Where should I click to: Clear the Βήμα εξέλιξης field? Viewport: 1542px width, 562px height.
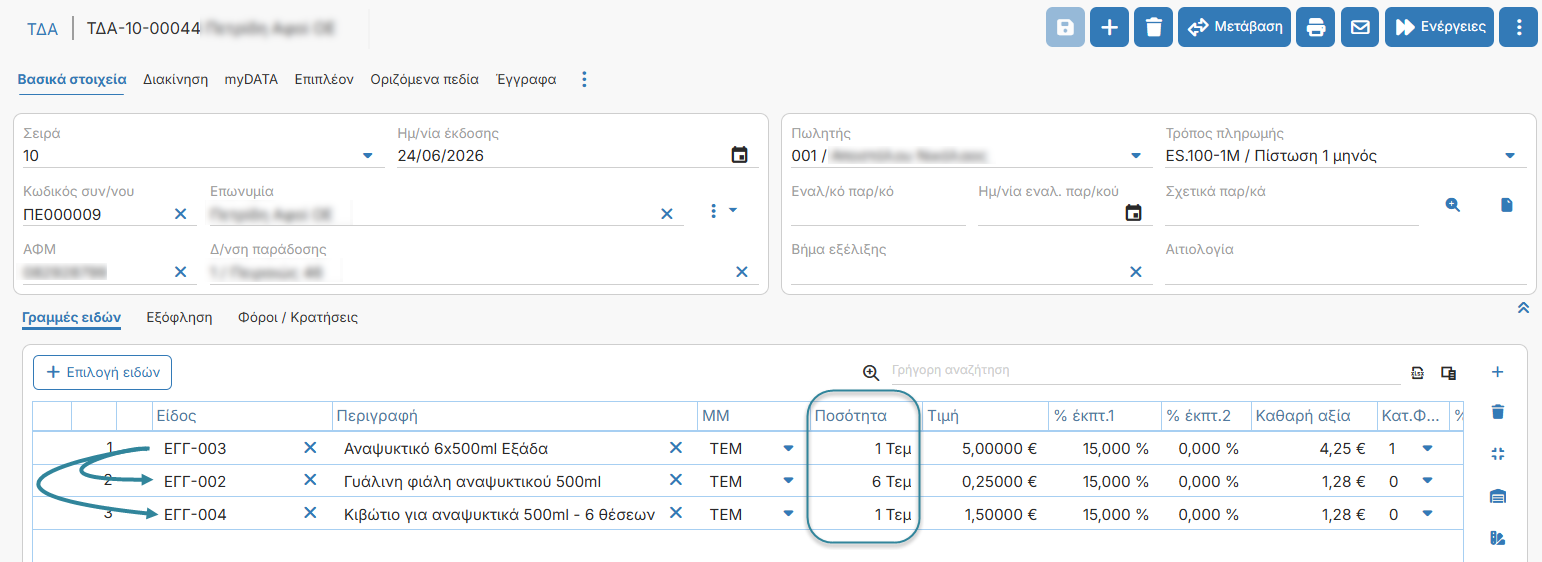pos(1136,271)
